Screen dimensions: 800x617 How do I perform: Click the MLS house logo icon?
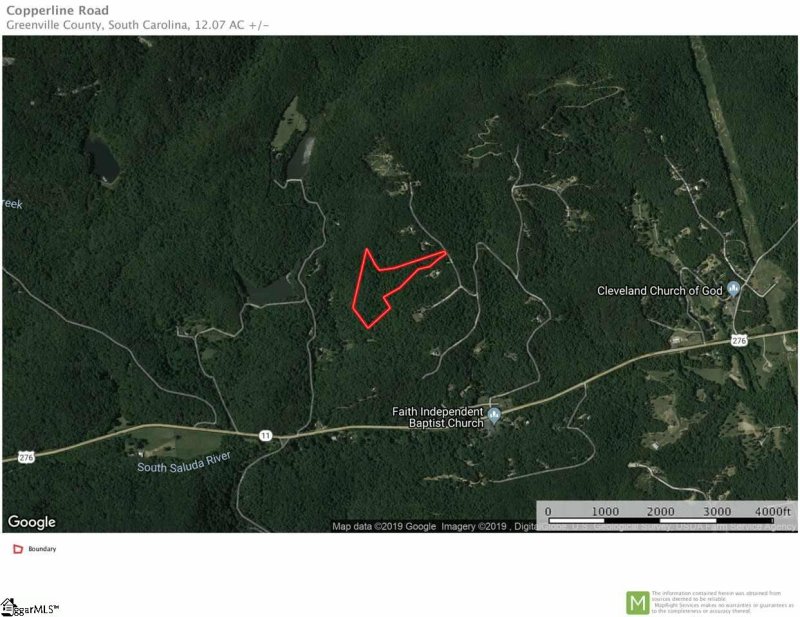point(9,607)
